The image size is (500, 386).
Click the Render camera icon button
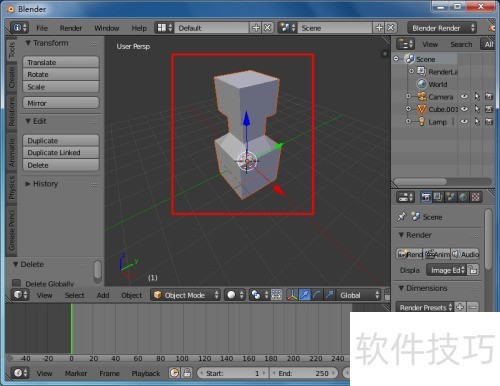[x=410, y=254]
